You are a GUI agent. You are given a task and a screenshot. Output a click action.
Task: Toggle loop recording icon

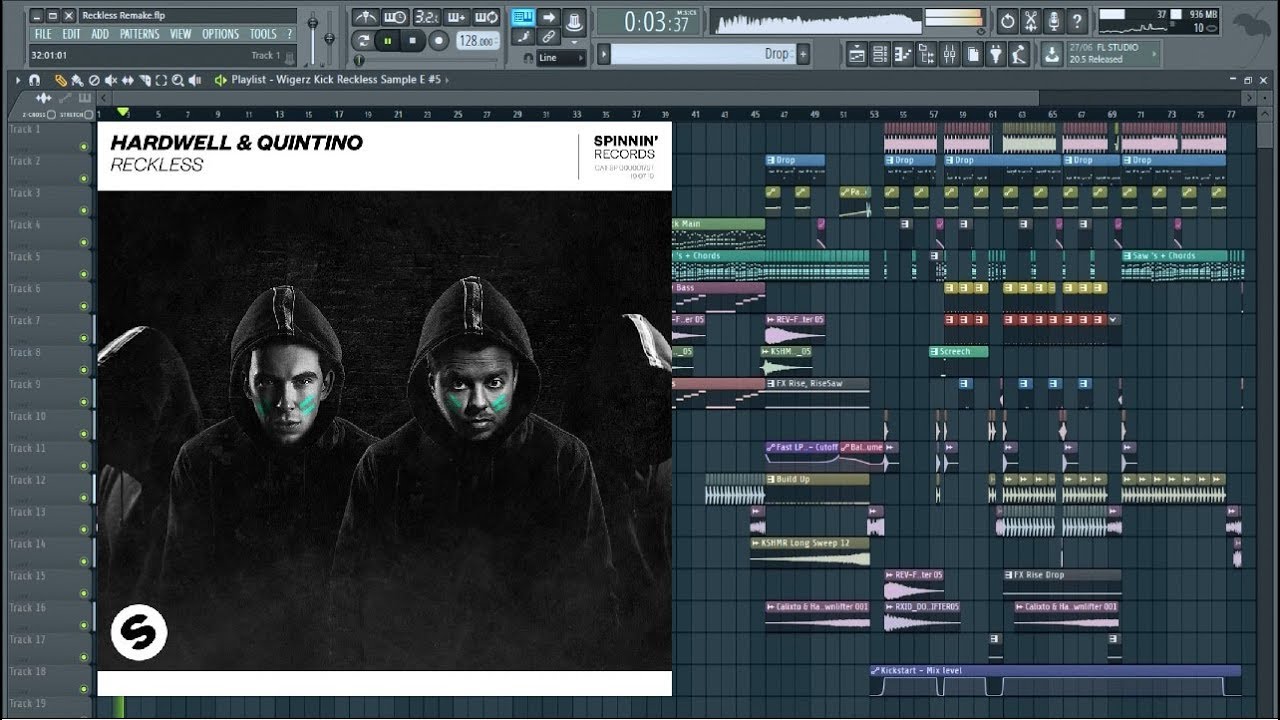point(486,17)
